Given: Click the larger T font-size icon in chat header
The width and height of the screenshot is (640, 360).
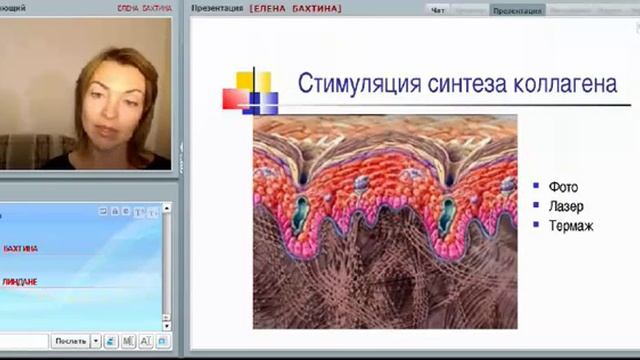Looking at the screenshot, I should (x=139, y=212).
